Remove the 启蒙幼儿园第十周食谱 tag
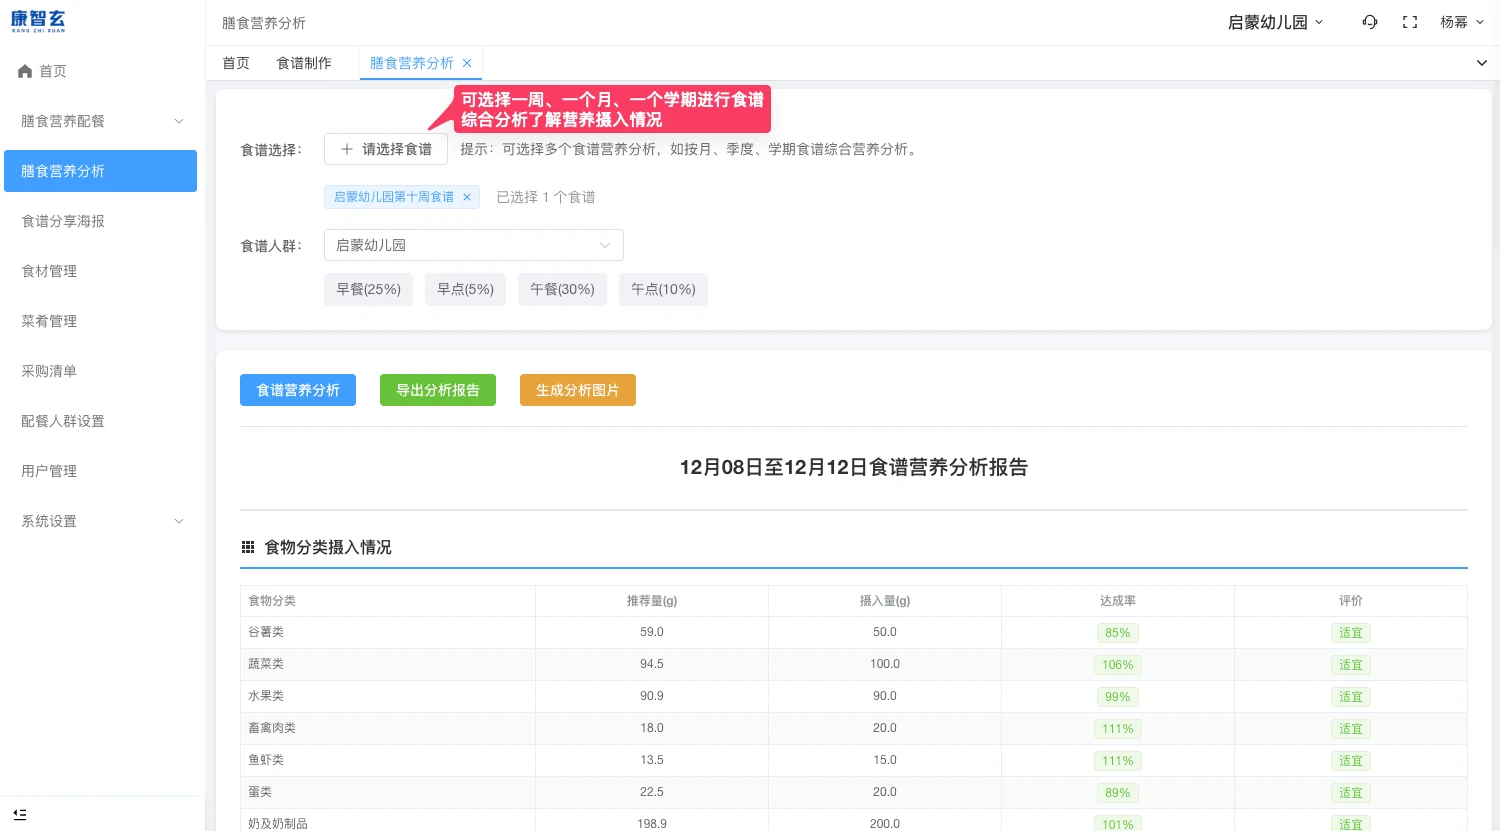 (x=467, y=197)
